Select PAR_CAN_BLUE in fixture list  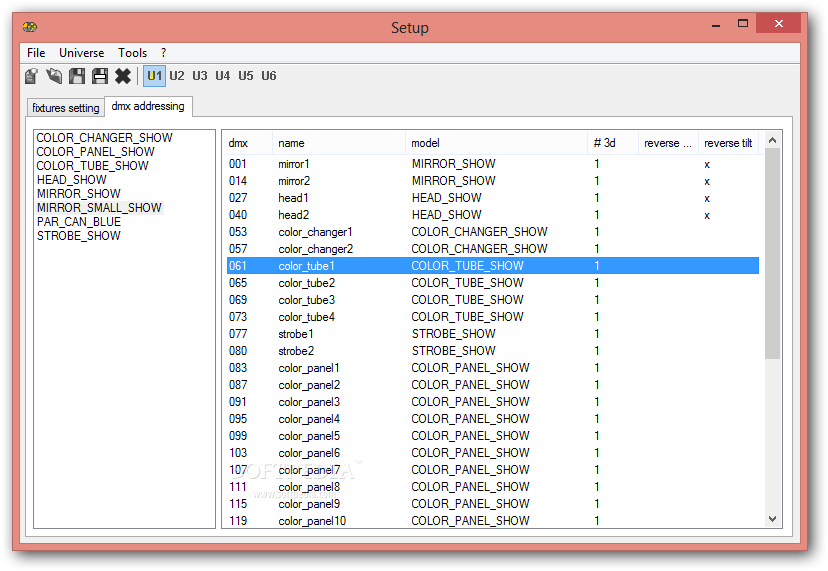[79, 222]
